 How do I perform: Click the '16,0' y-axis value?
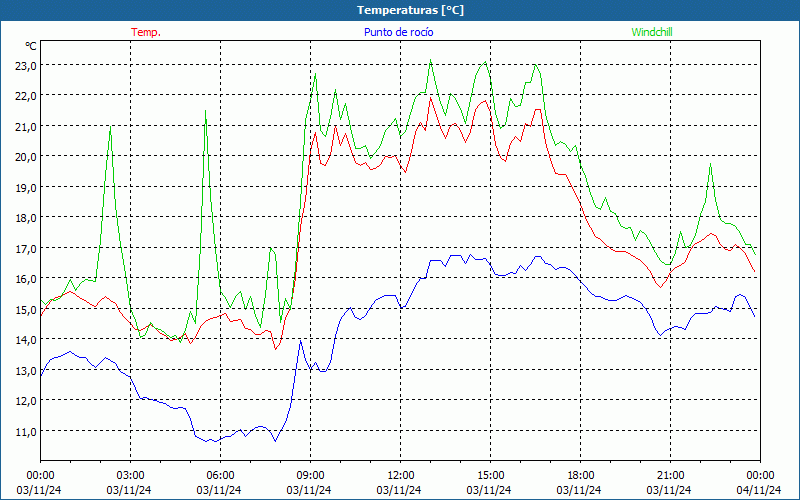pyautogui.click(x=26, y=279)
